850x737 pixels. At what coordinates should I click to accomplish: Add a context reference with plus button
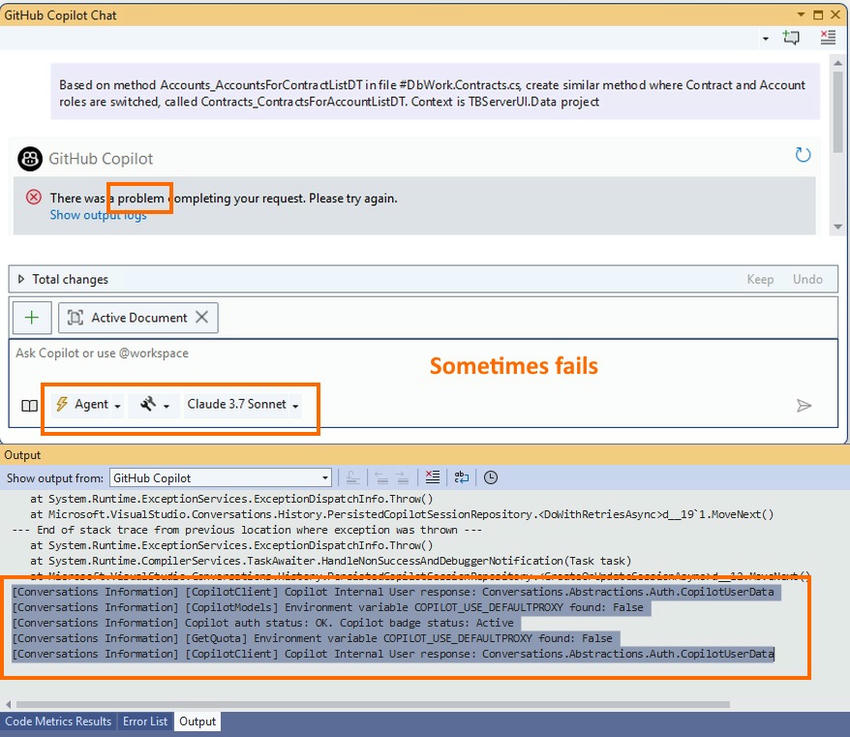(x=32, y=318)
